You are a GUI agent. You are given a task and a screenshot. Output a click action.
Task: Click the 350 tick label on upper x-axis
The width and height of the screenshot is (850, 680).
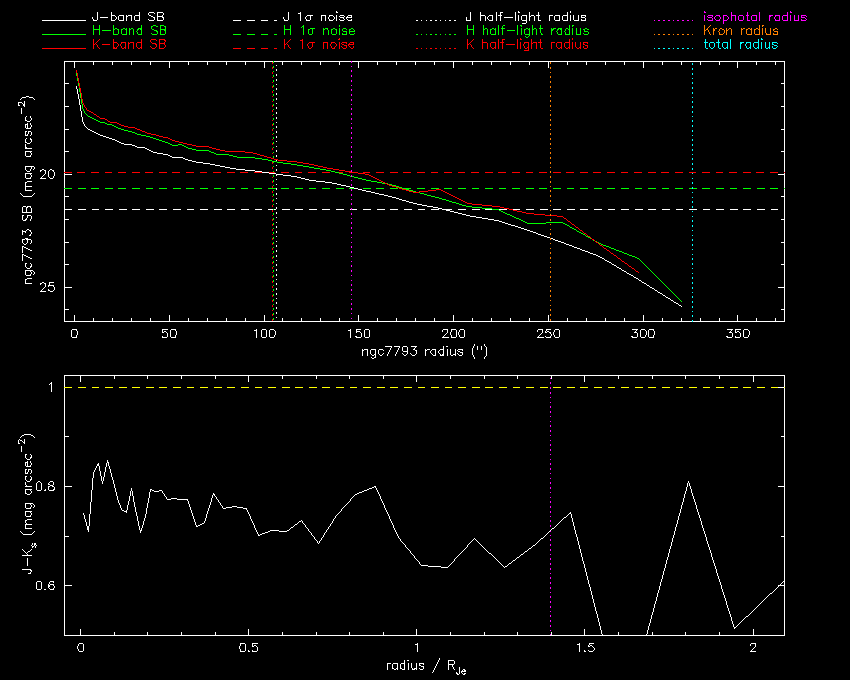(x=737, y=332)
